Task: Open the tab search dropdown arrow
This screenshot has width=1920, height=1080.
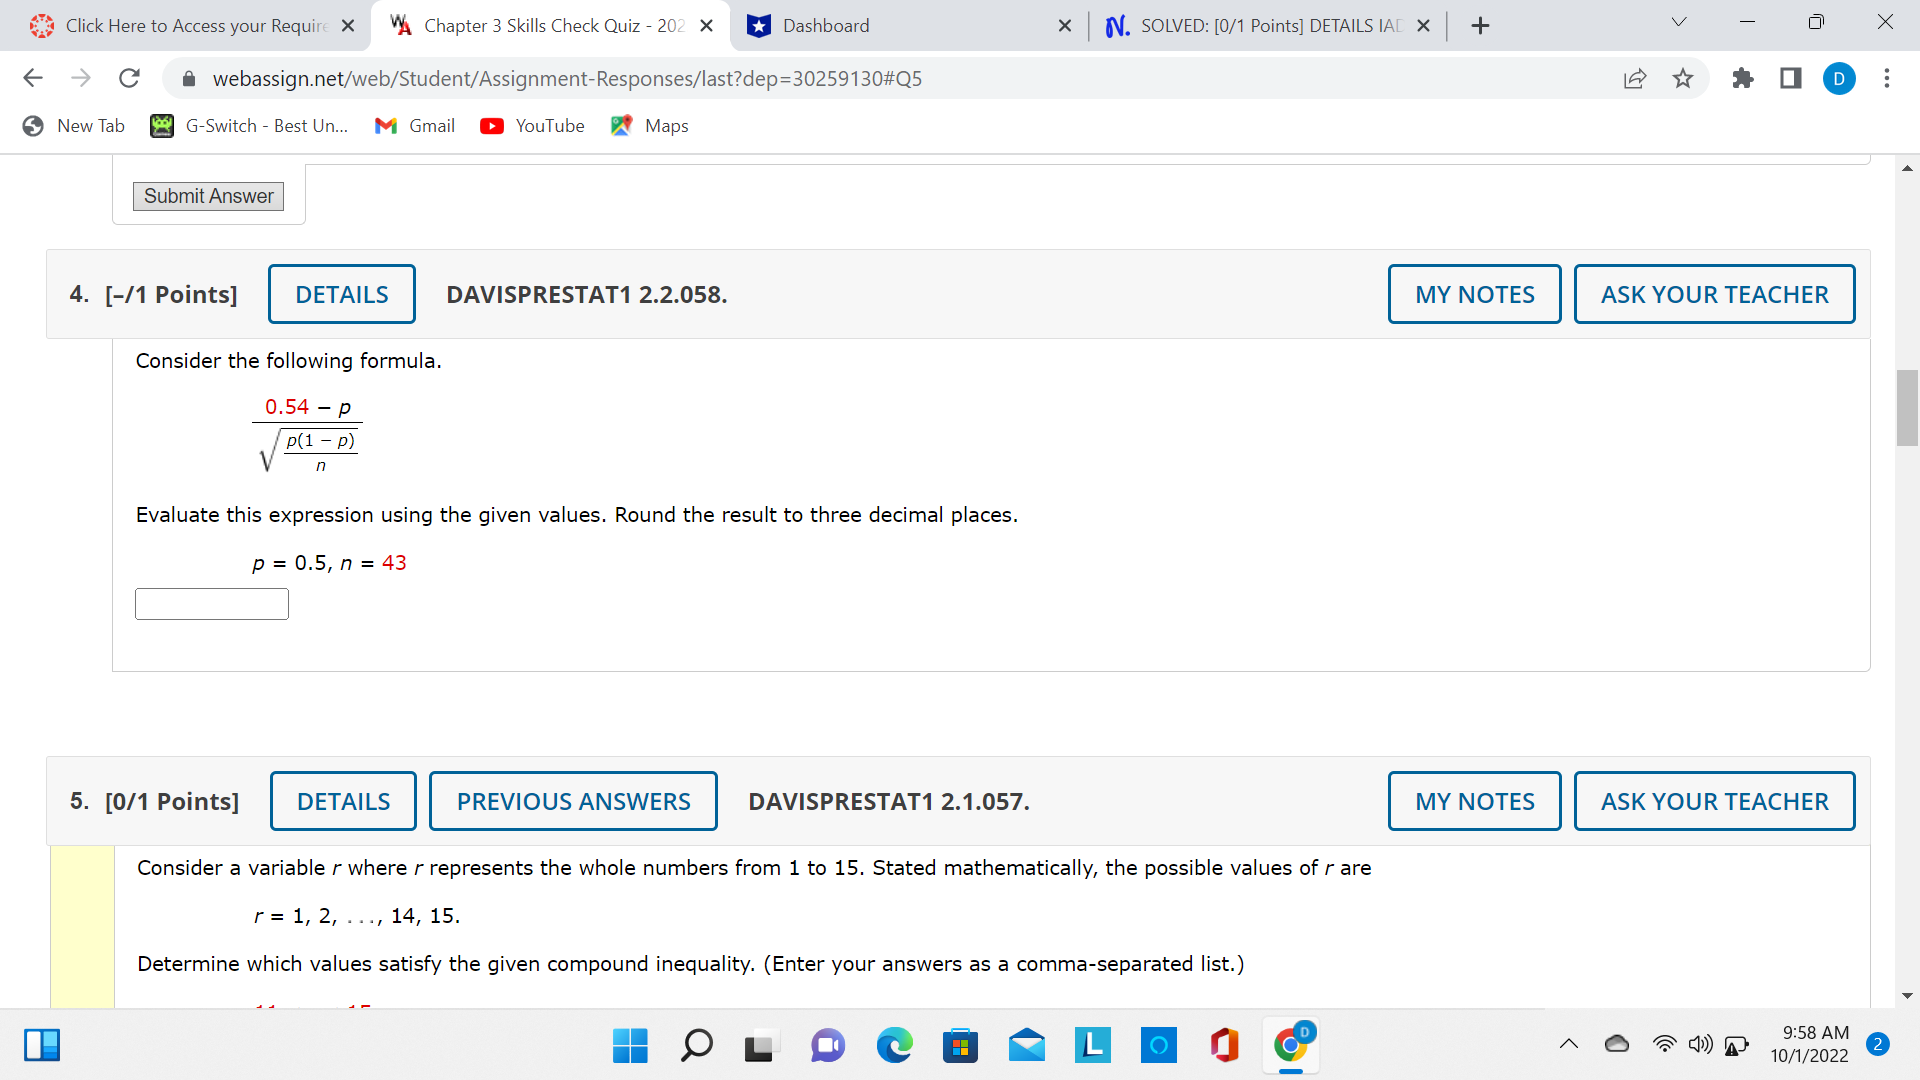Action: [x=1677, y=21]
